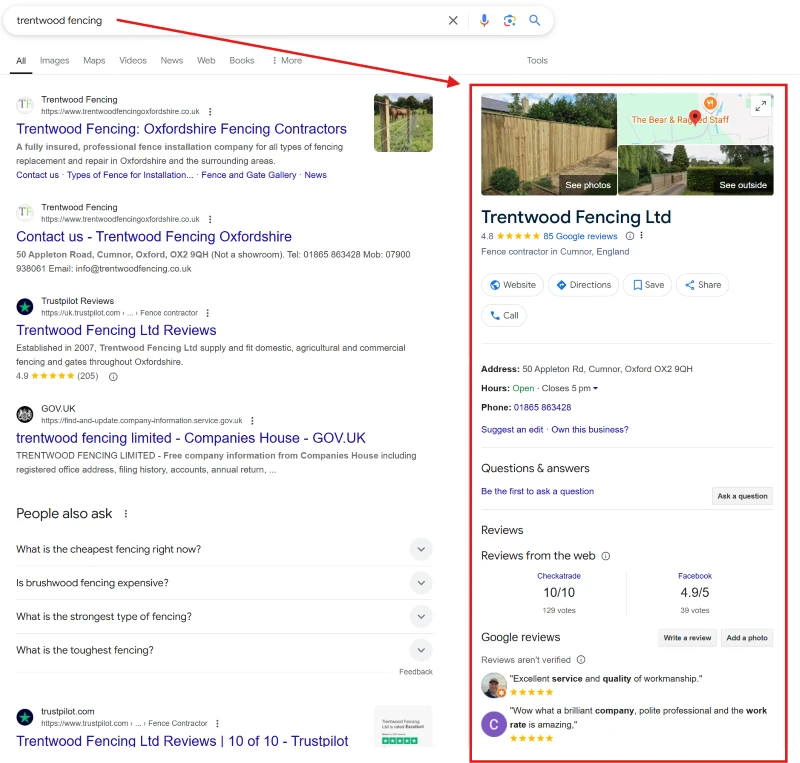Open options menu for Trustpilot Reviews result
800x763 pixels.
point(207,313)
